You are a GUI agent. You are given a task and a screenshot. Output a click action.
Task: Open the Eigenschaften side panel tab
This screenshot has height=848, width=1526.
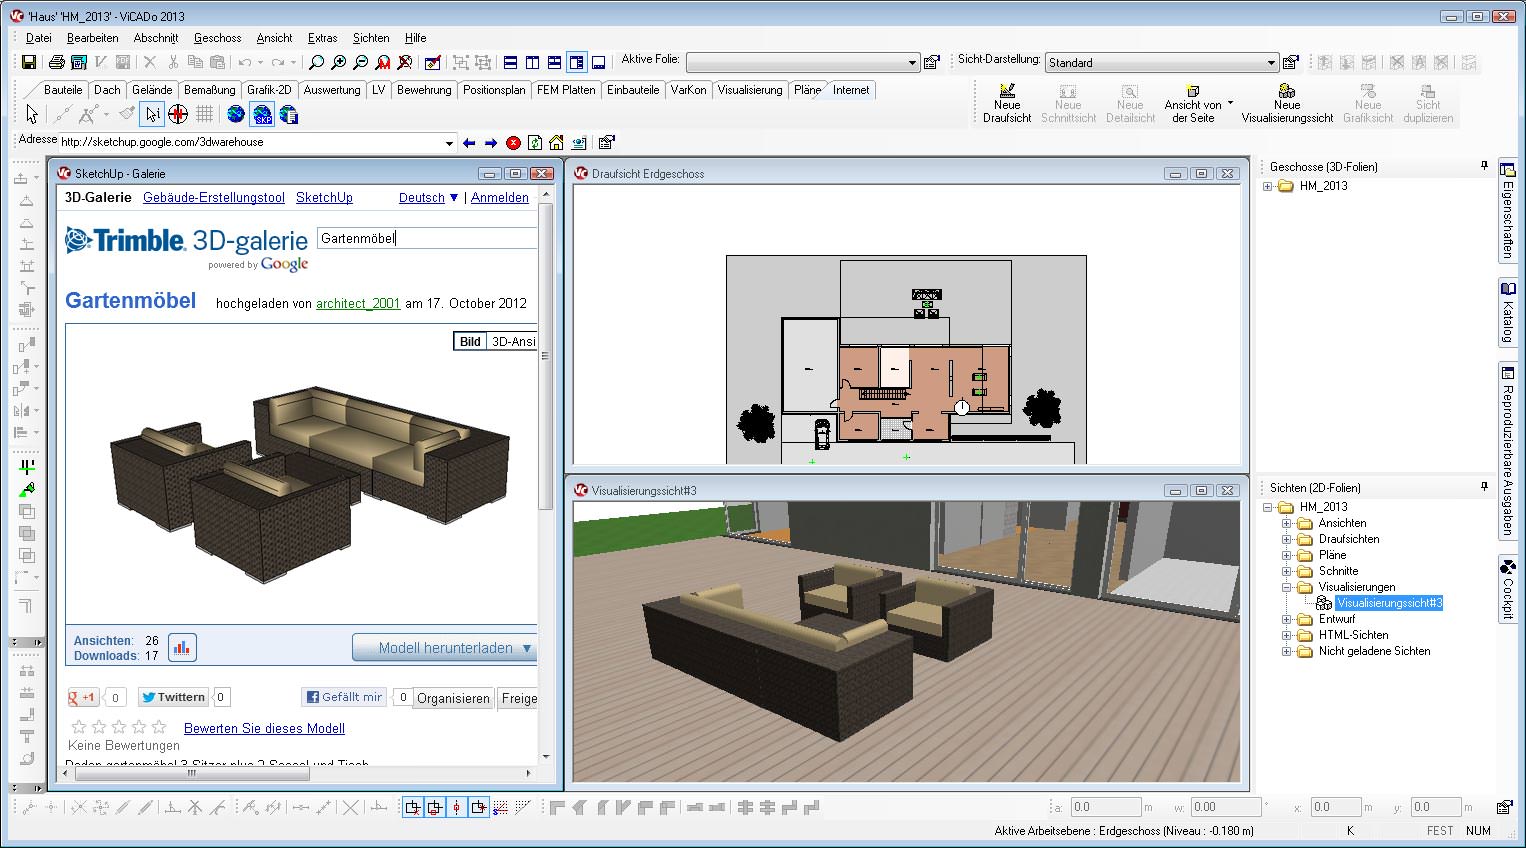tap(1507, 210)
